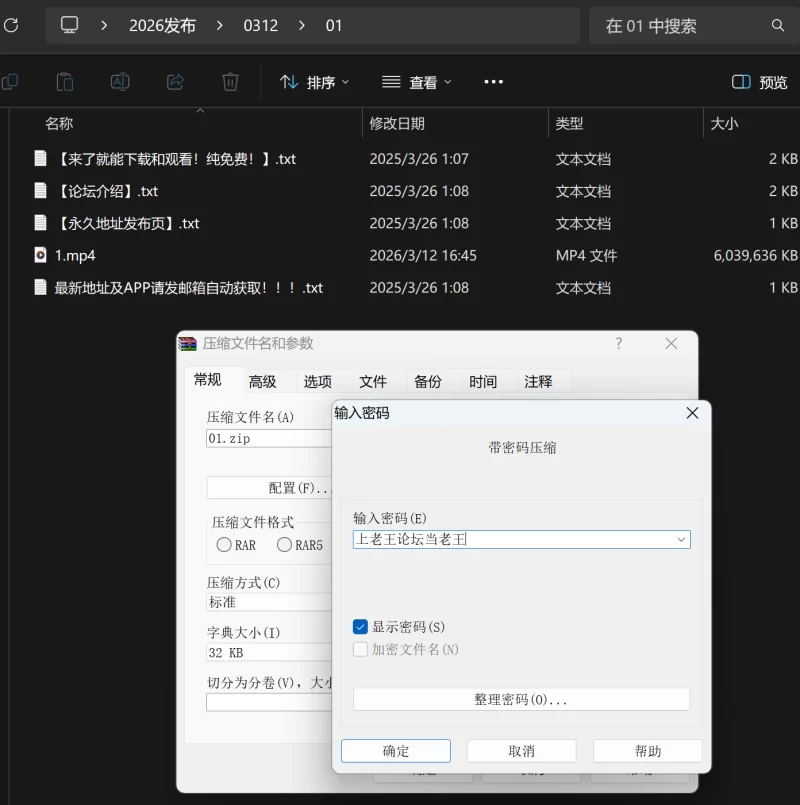Image resolution: width=800 pixels, height=805 pixels.
Task: Expand the password field dropdown arrow
Action: coord(681,540)
